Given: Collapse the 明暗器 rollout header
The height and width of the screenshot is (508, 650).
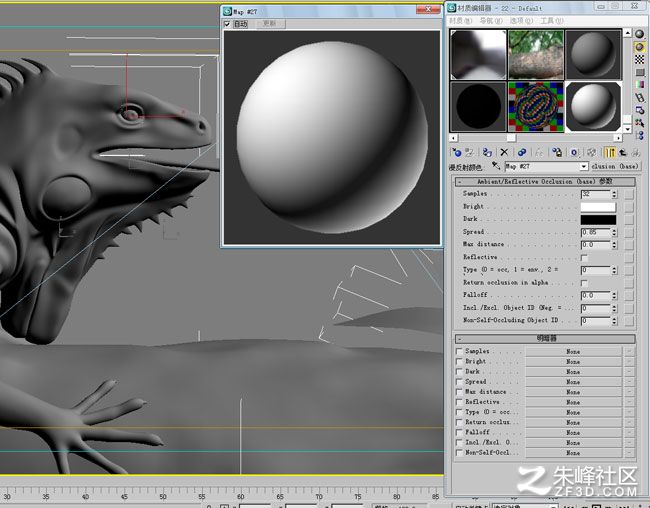Looking at the screenshot, I should tap(545, 339).
